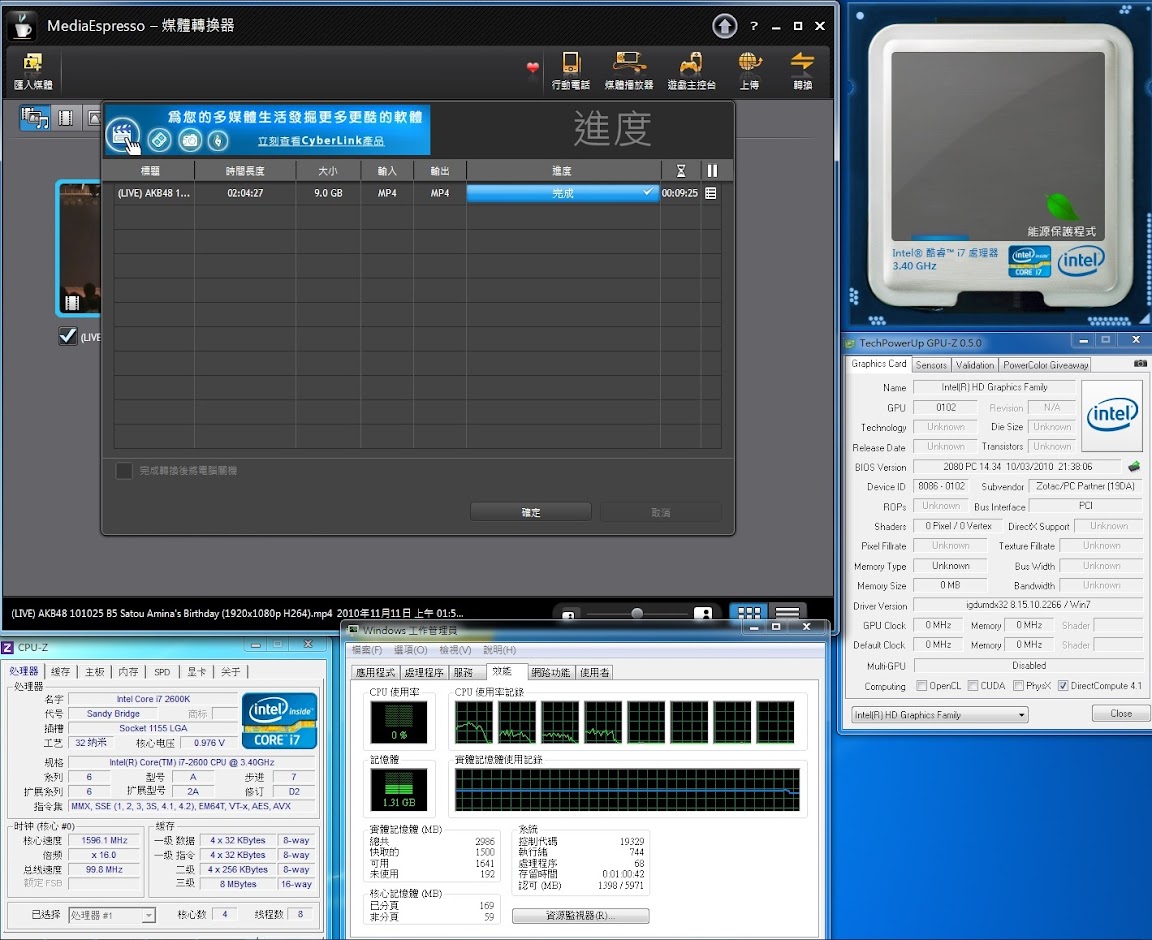Enable the OpenCL checkbox in GPU-Z
The height and width of the screenshot is (940, 1152).
tap(922, 686)
